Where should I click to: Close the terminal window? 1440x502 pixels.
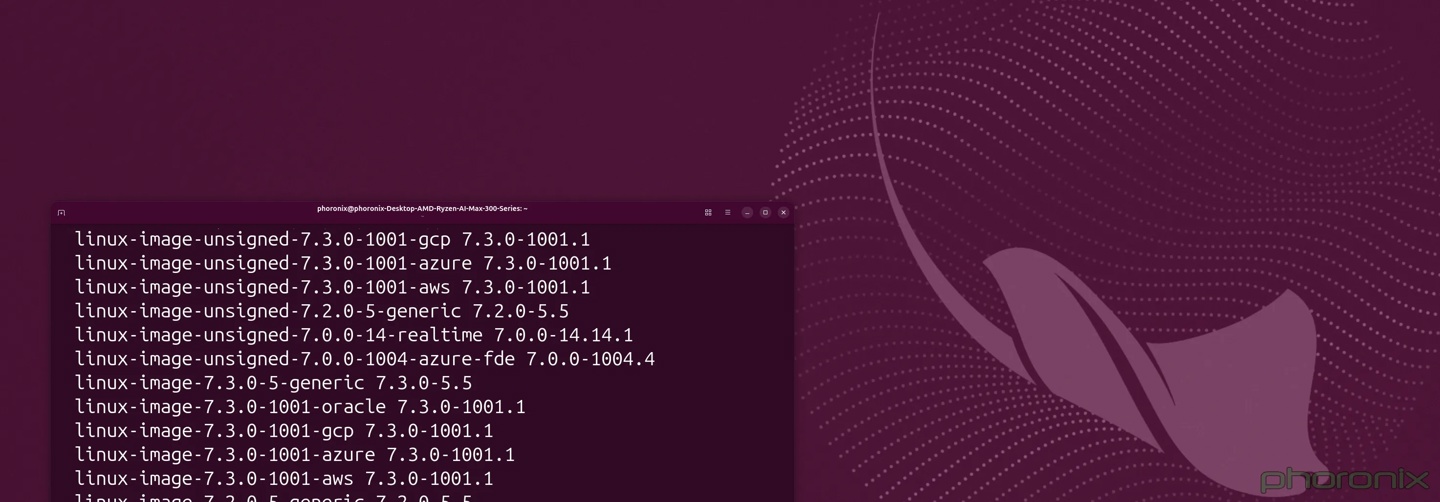[x=783, y=212]
